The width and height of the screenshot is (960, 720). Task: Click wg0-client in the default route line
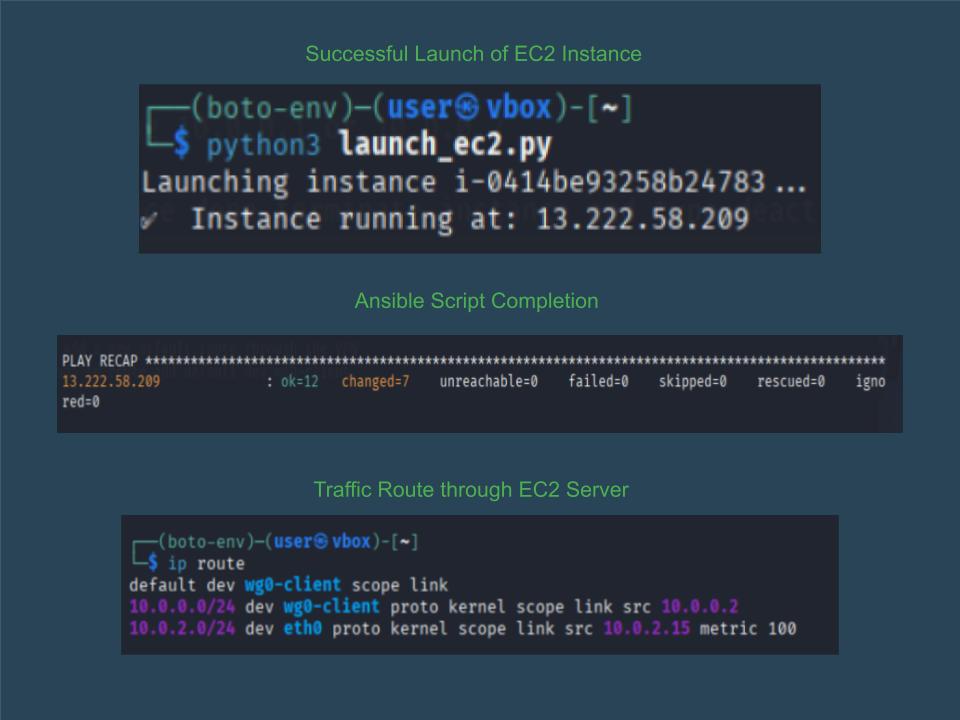292,585
